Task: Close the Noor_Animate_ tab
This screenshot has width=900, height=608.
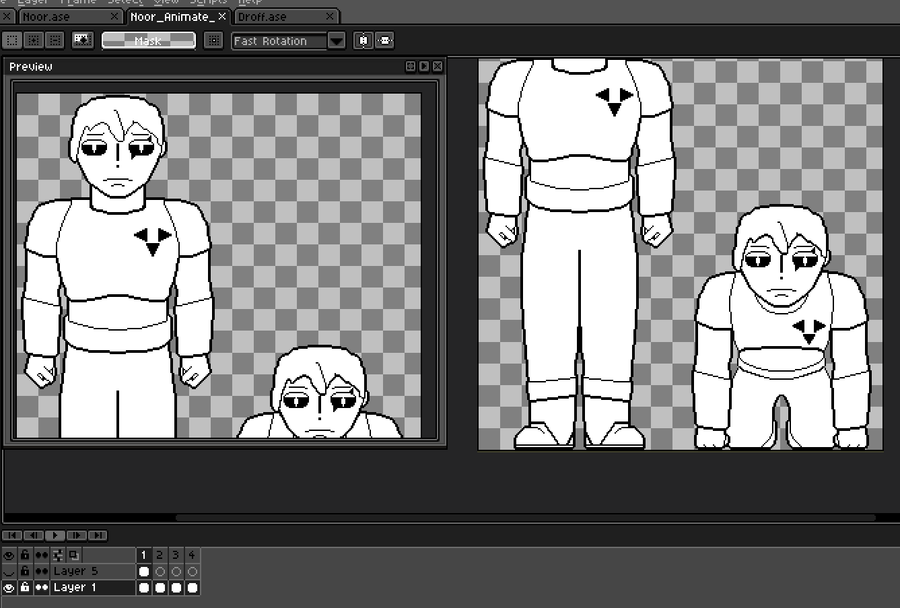Action: click(222, 16)
